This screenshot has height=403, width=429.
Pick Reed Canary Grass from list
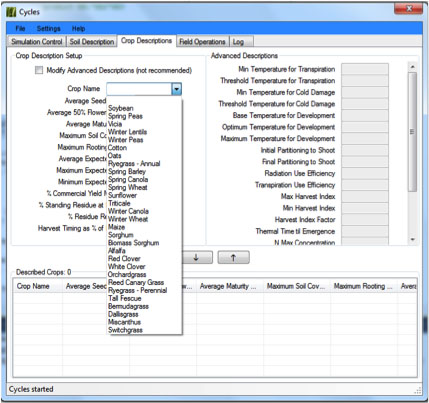[136, 283]
